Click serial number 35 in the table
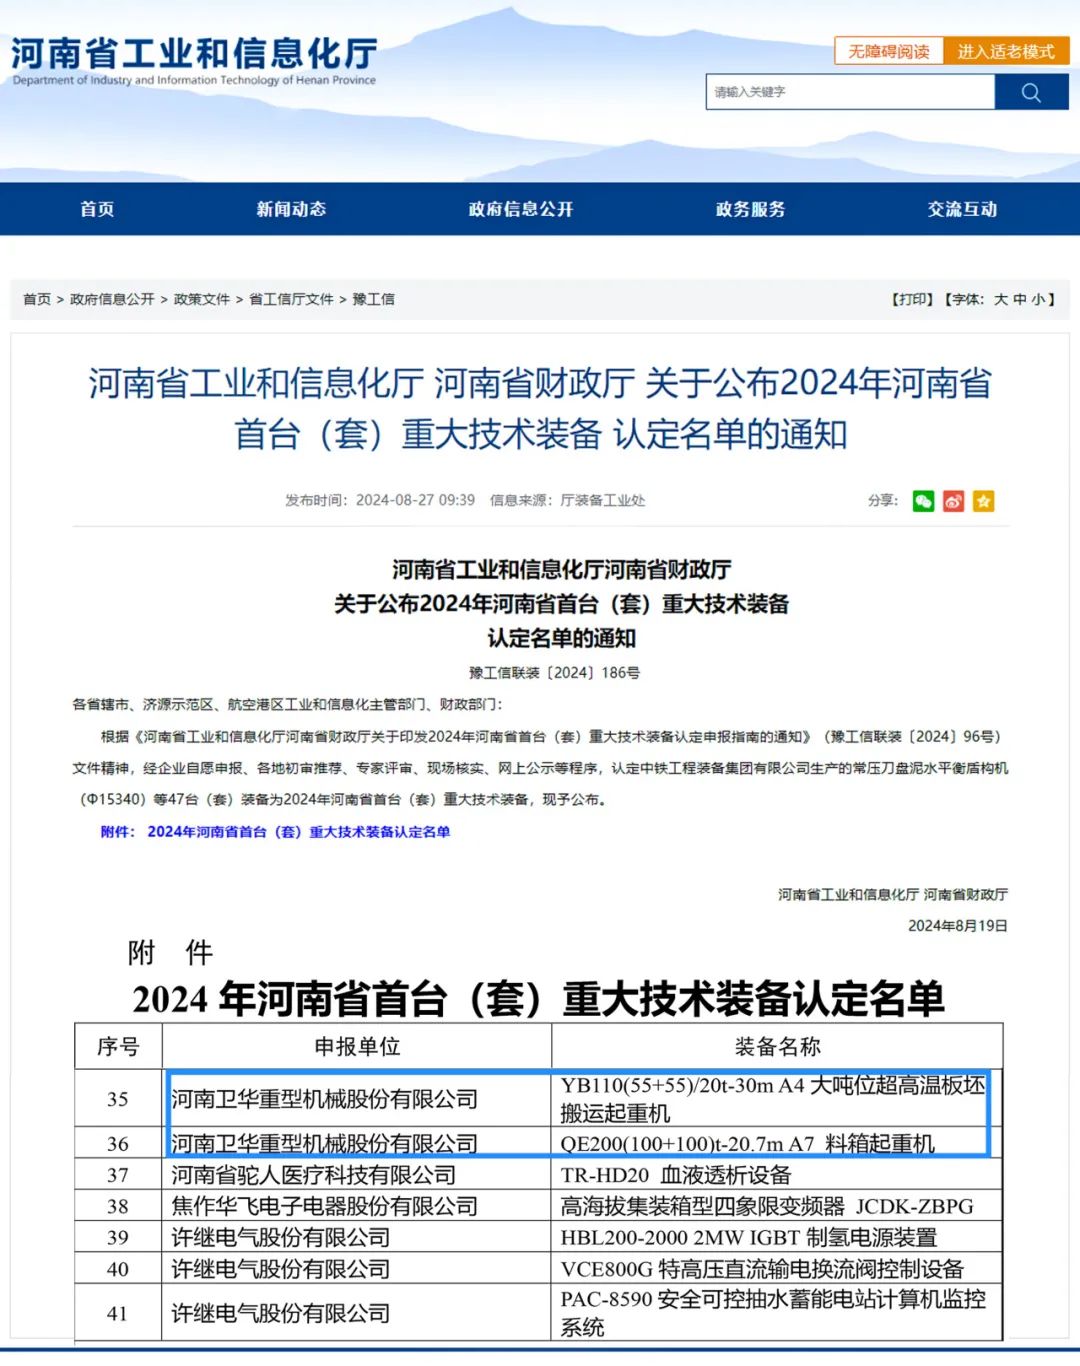This screenshot has height=1366, width=1080. coord(118,1099)
